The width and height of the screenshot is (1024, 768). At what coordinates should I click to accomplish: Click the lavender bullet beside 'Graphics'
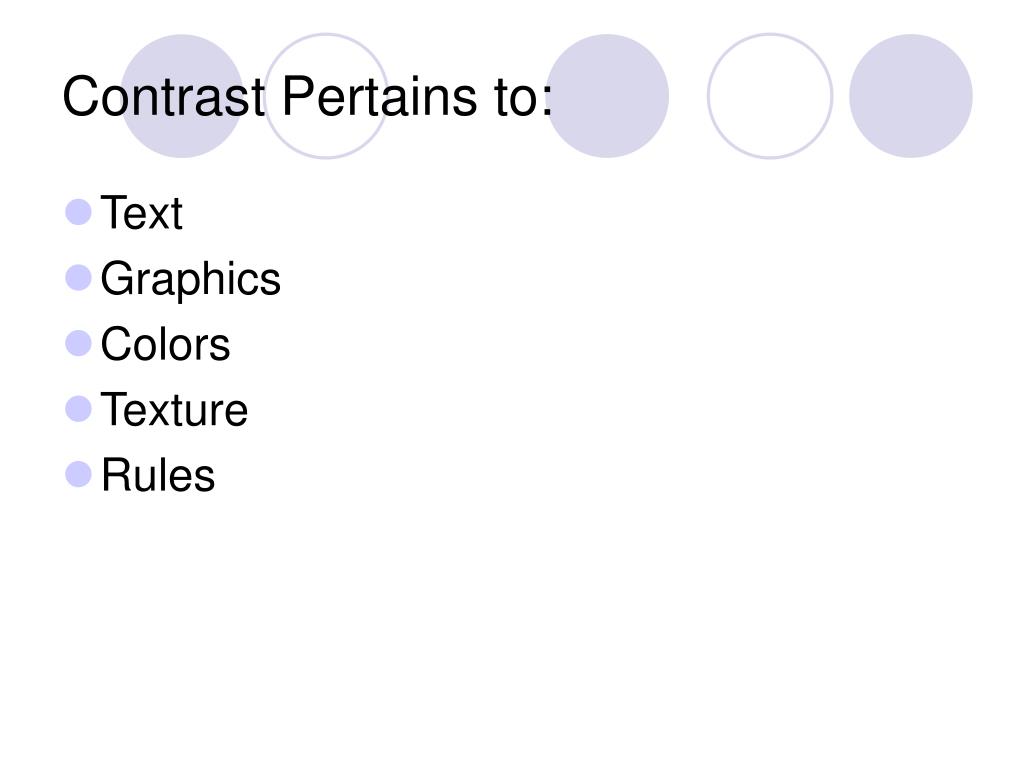[78, 278]
